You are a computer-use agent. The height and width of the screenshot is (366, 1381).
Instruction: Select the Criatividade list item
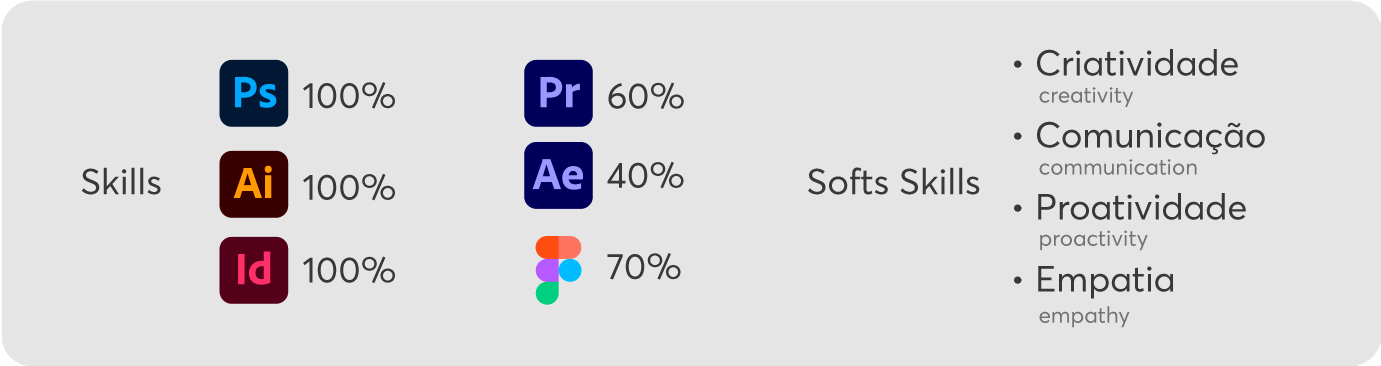click(1137, 64)
